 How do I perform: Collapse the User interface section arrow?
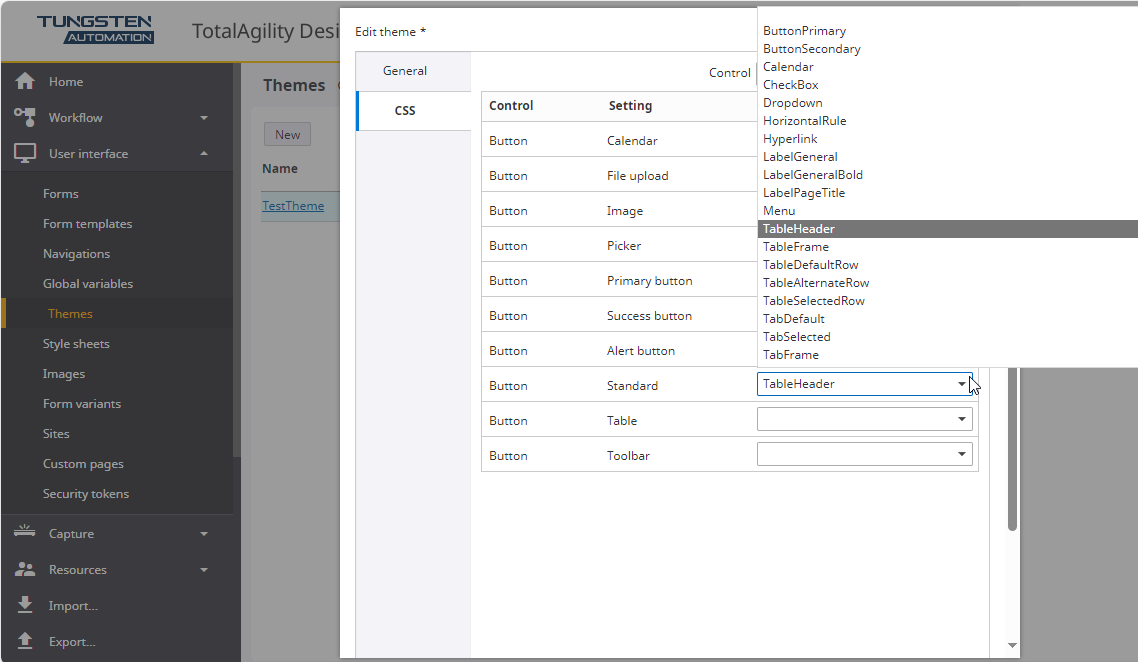[x=204, y=153]
